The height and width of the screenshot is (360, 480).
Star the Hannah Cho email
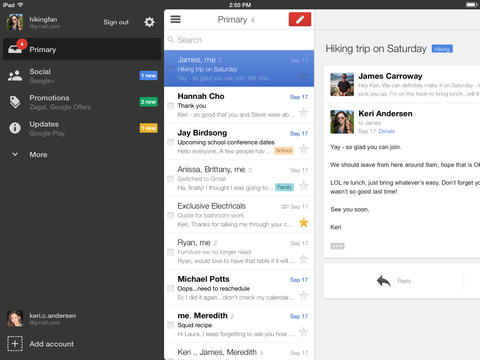click(x=303, y=112)
